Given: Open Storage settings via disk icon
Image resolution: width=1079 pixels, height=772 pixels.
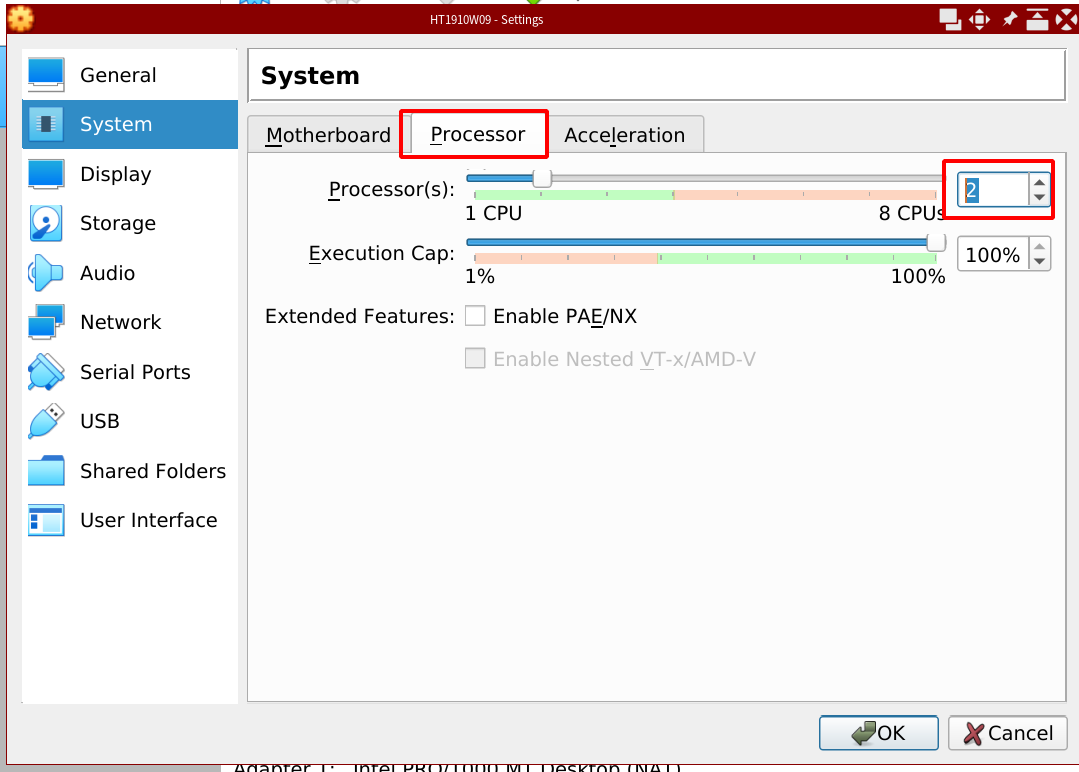Looking at the screenshot, I should pyautogui.click(x=46, y=223).
